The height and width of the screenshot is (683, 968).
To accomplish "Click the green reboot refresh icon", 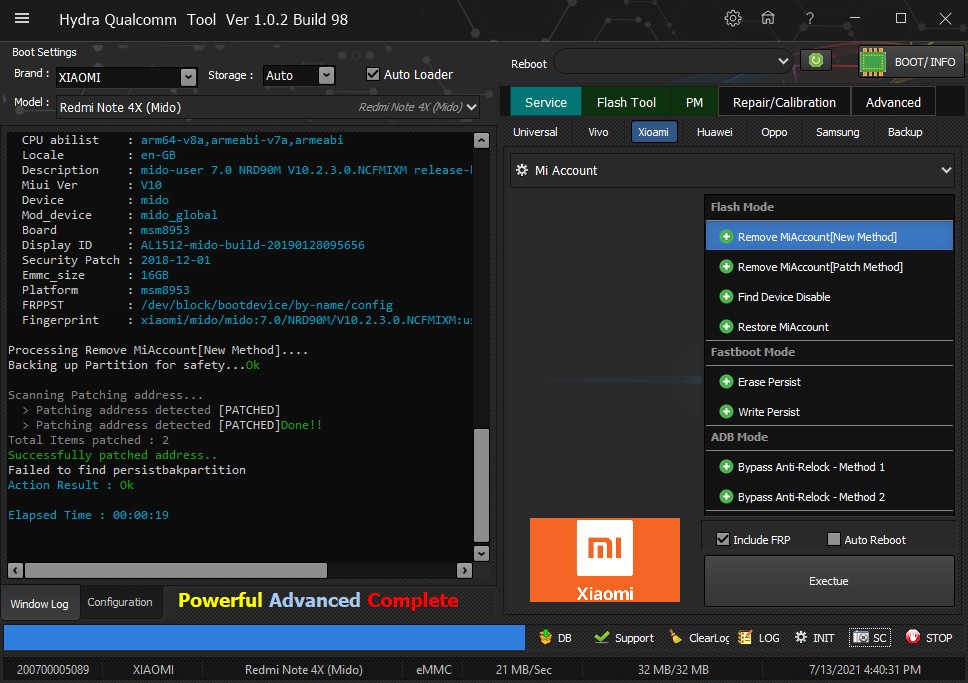I will (x=816, y=60).
